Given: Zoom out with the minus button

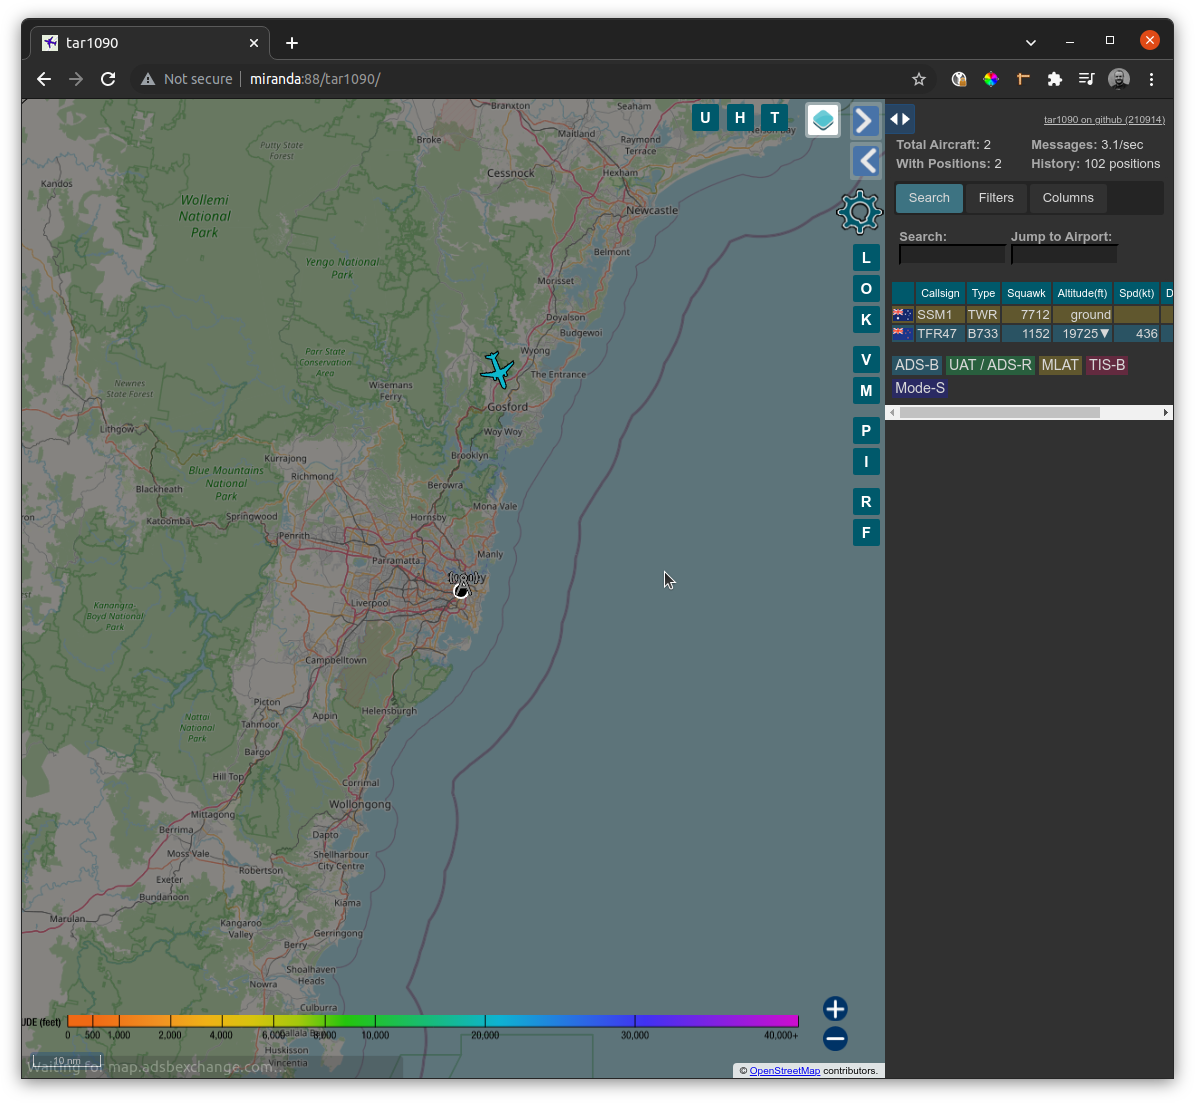Looking at the screenshot, I should pyautogui.click(x=835, y=1039).
